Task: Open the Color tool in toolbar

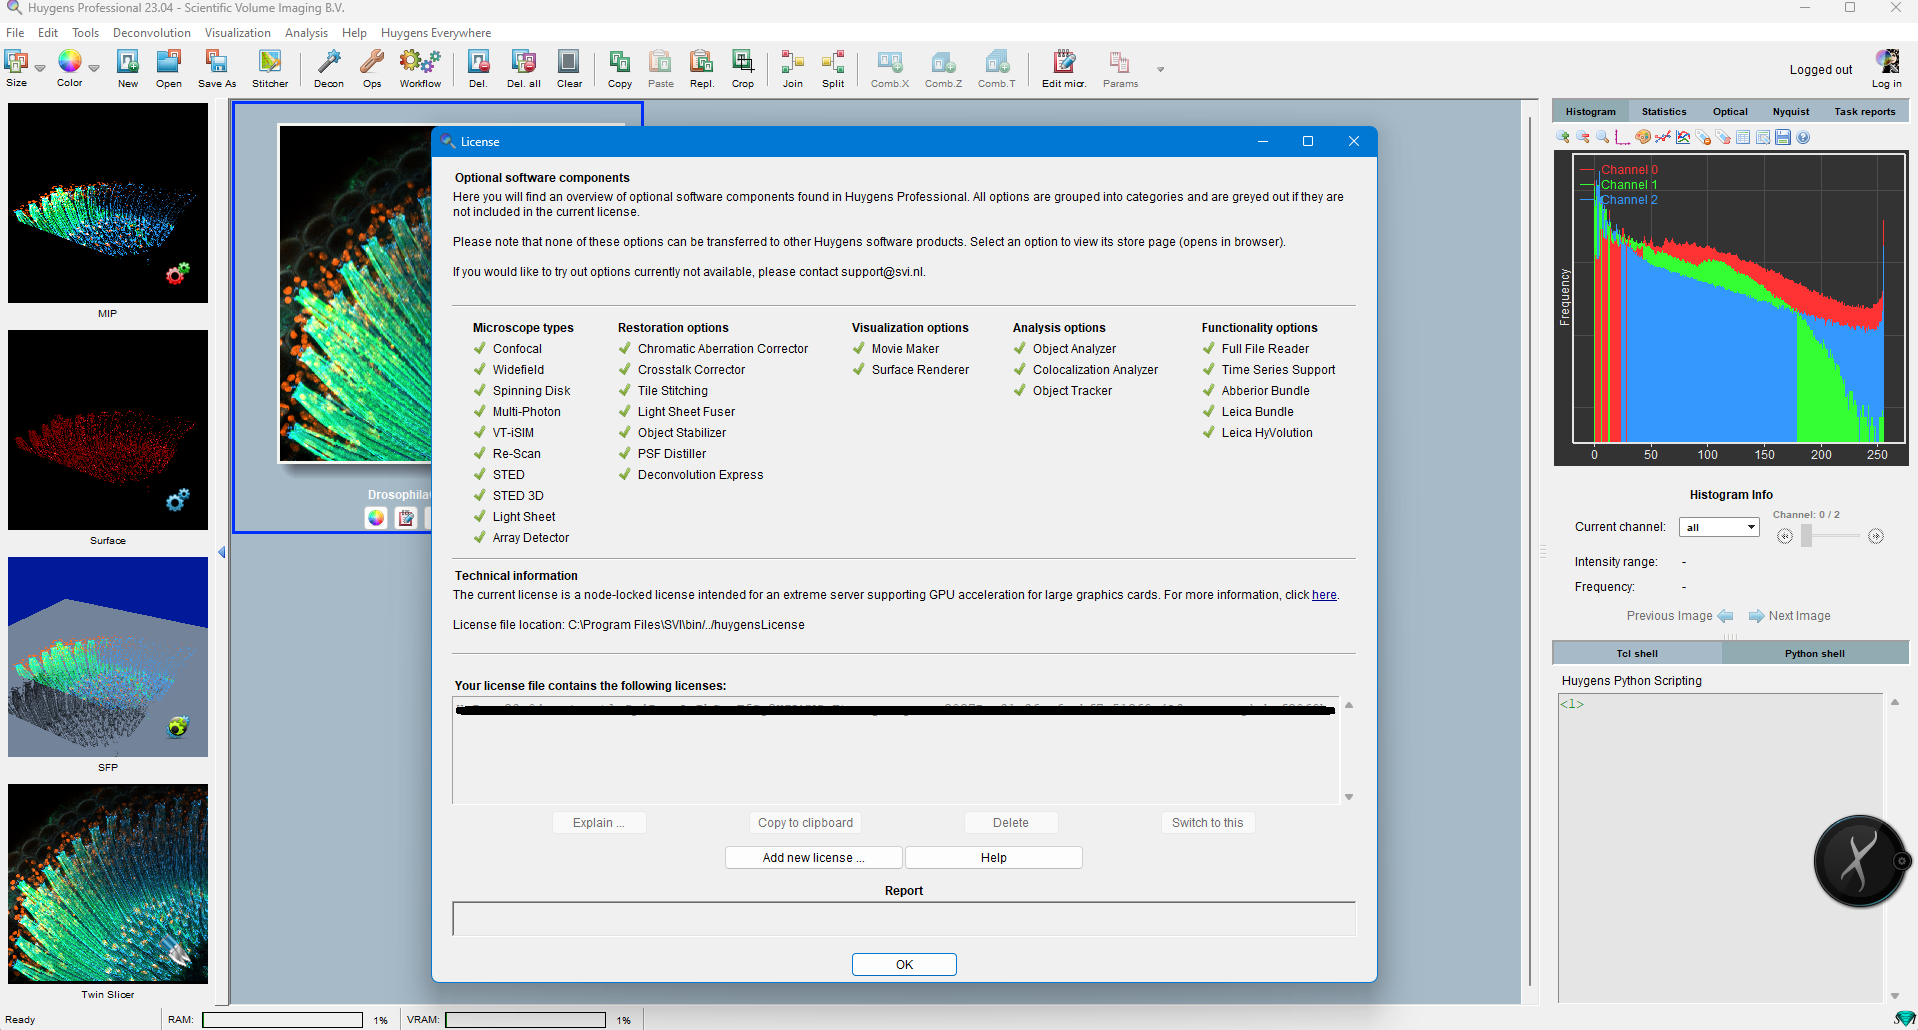Action: pos(70,68)
